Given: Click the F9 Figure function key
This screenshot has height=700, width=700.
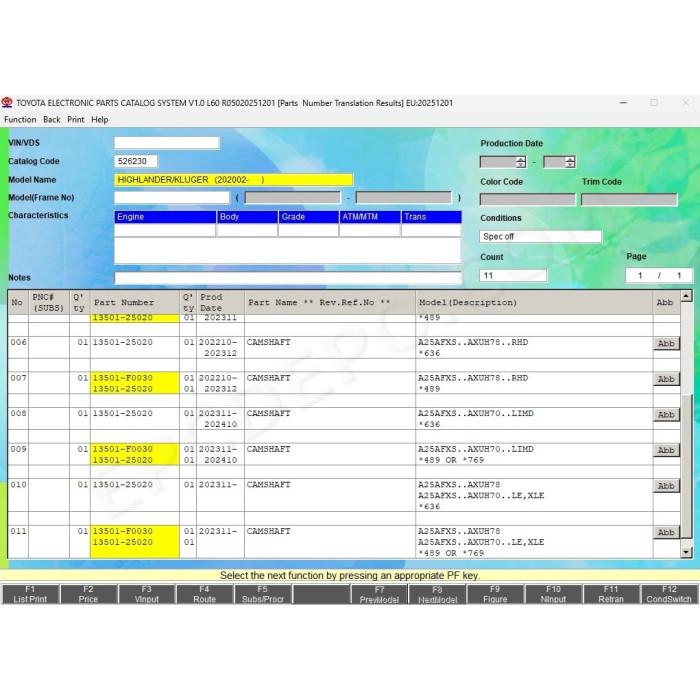Looking at the screenshot, I should click(x=495, y=594).
